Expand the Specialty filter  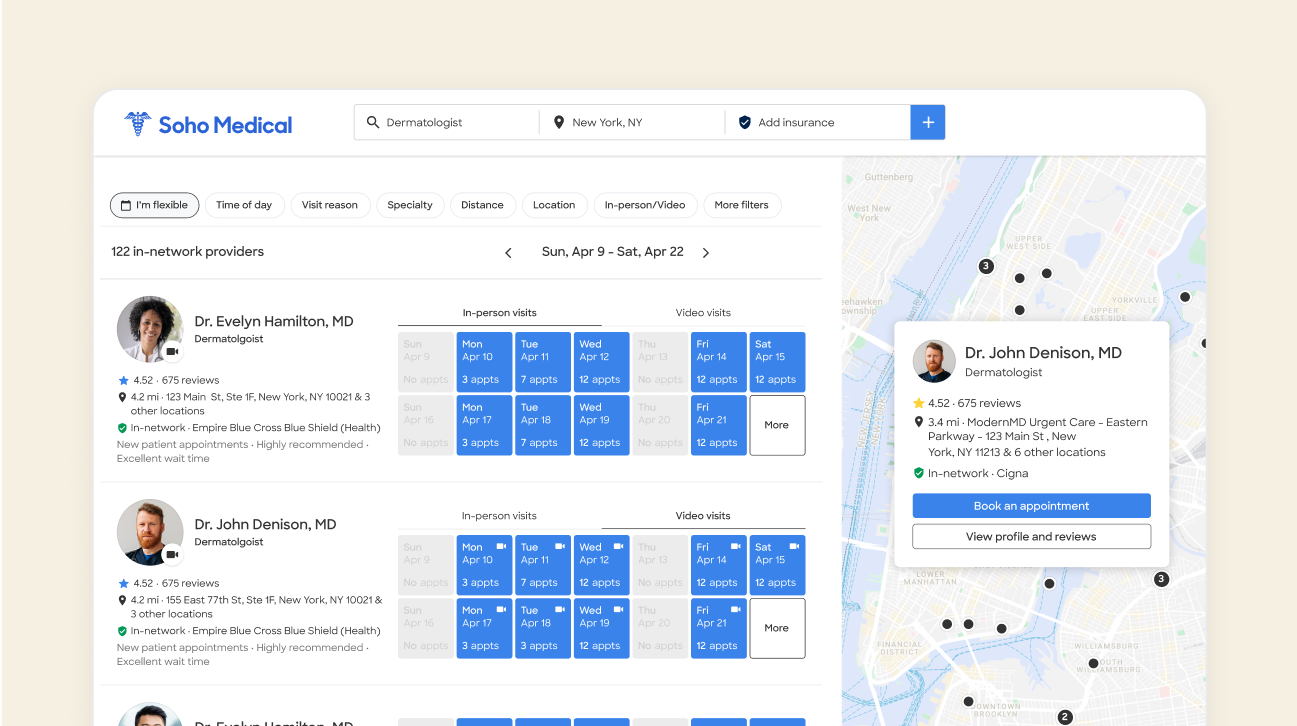tap(410, 205)
